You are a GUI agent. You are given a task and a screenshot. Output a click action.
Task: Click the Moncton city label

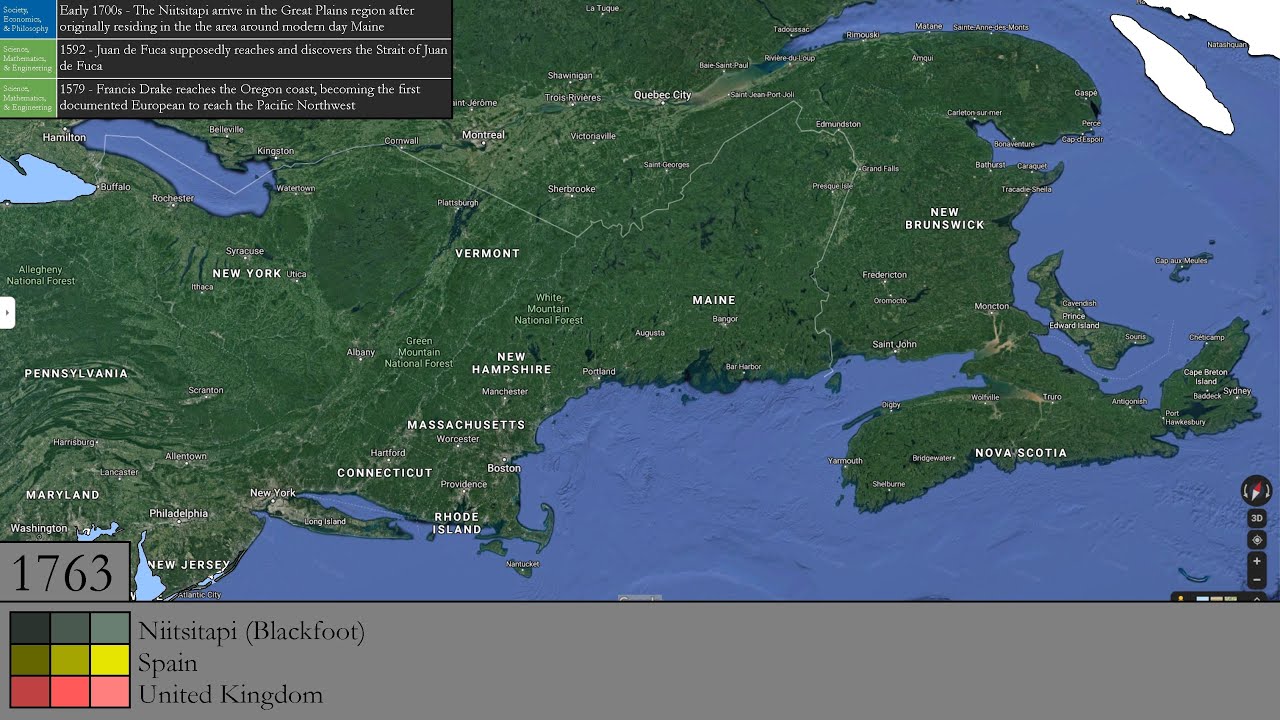coord(992,306)
